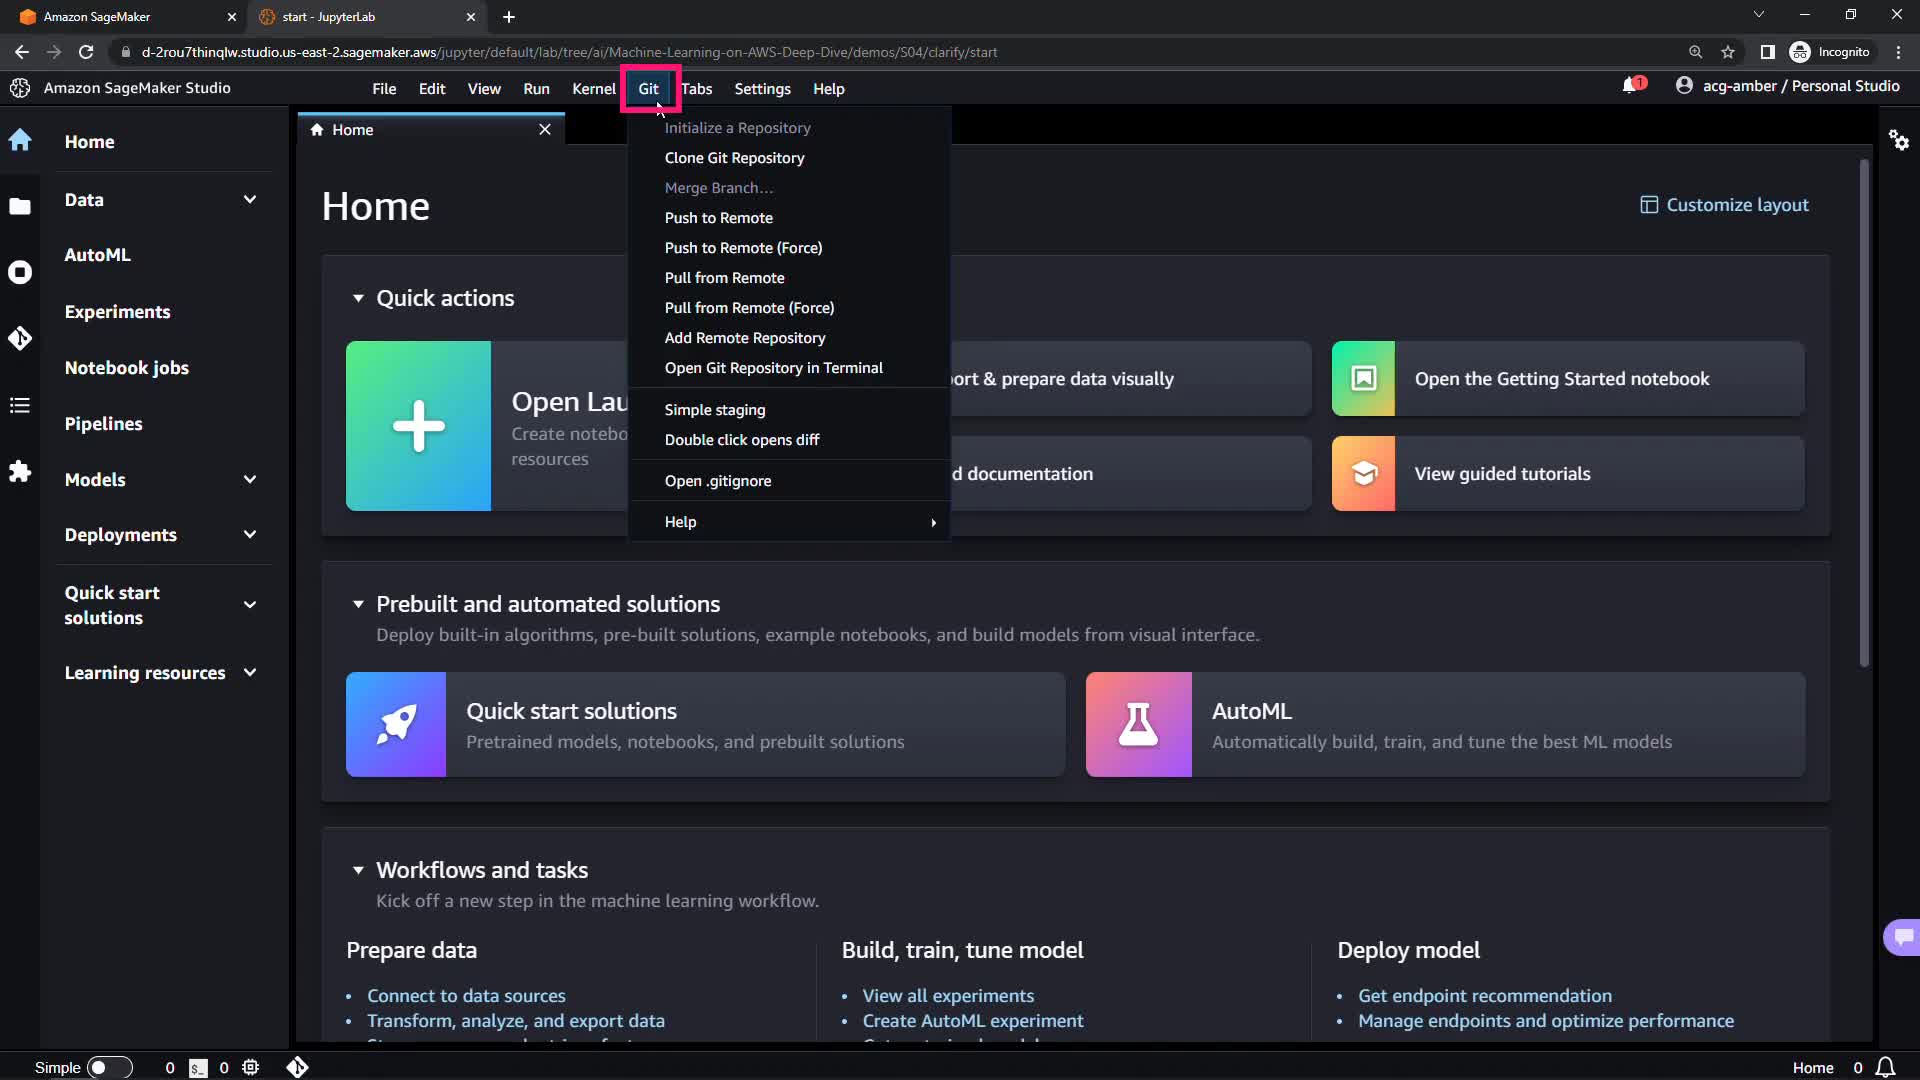
Task: Choose Push to Remote in Git menu
Action: click(x=718, y=218)
